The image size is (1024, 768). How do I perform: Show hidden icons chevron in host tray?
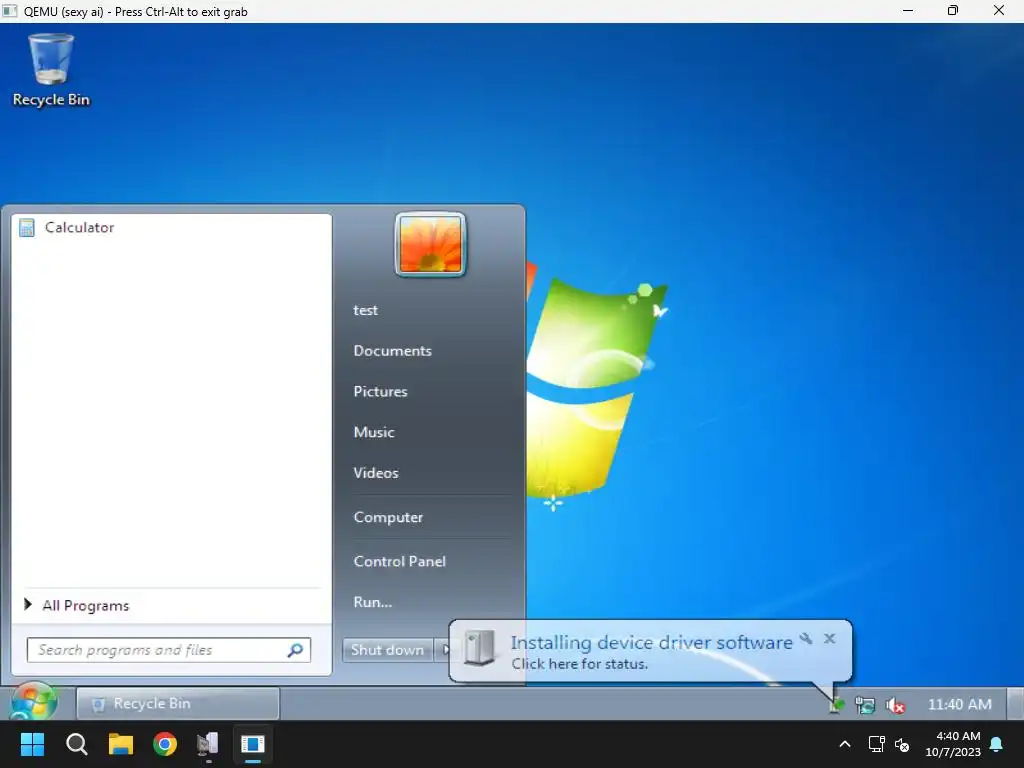[844, 744]
